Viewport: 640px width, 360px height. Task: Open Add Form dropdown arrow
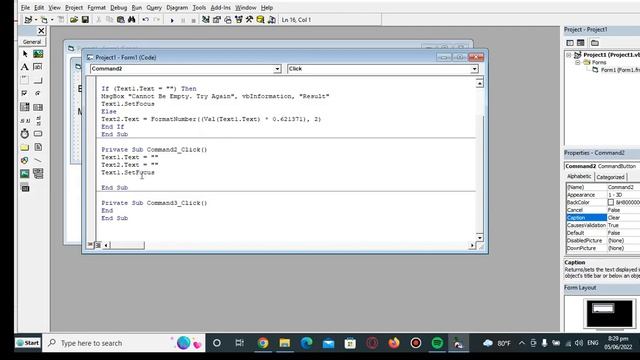click(x=52, y=20)
